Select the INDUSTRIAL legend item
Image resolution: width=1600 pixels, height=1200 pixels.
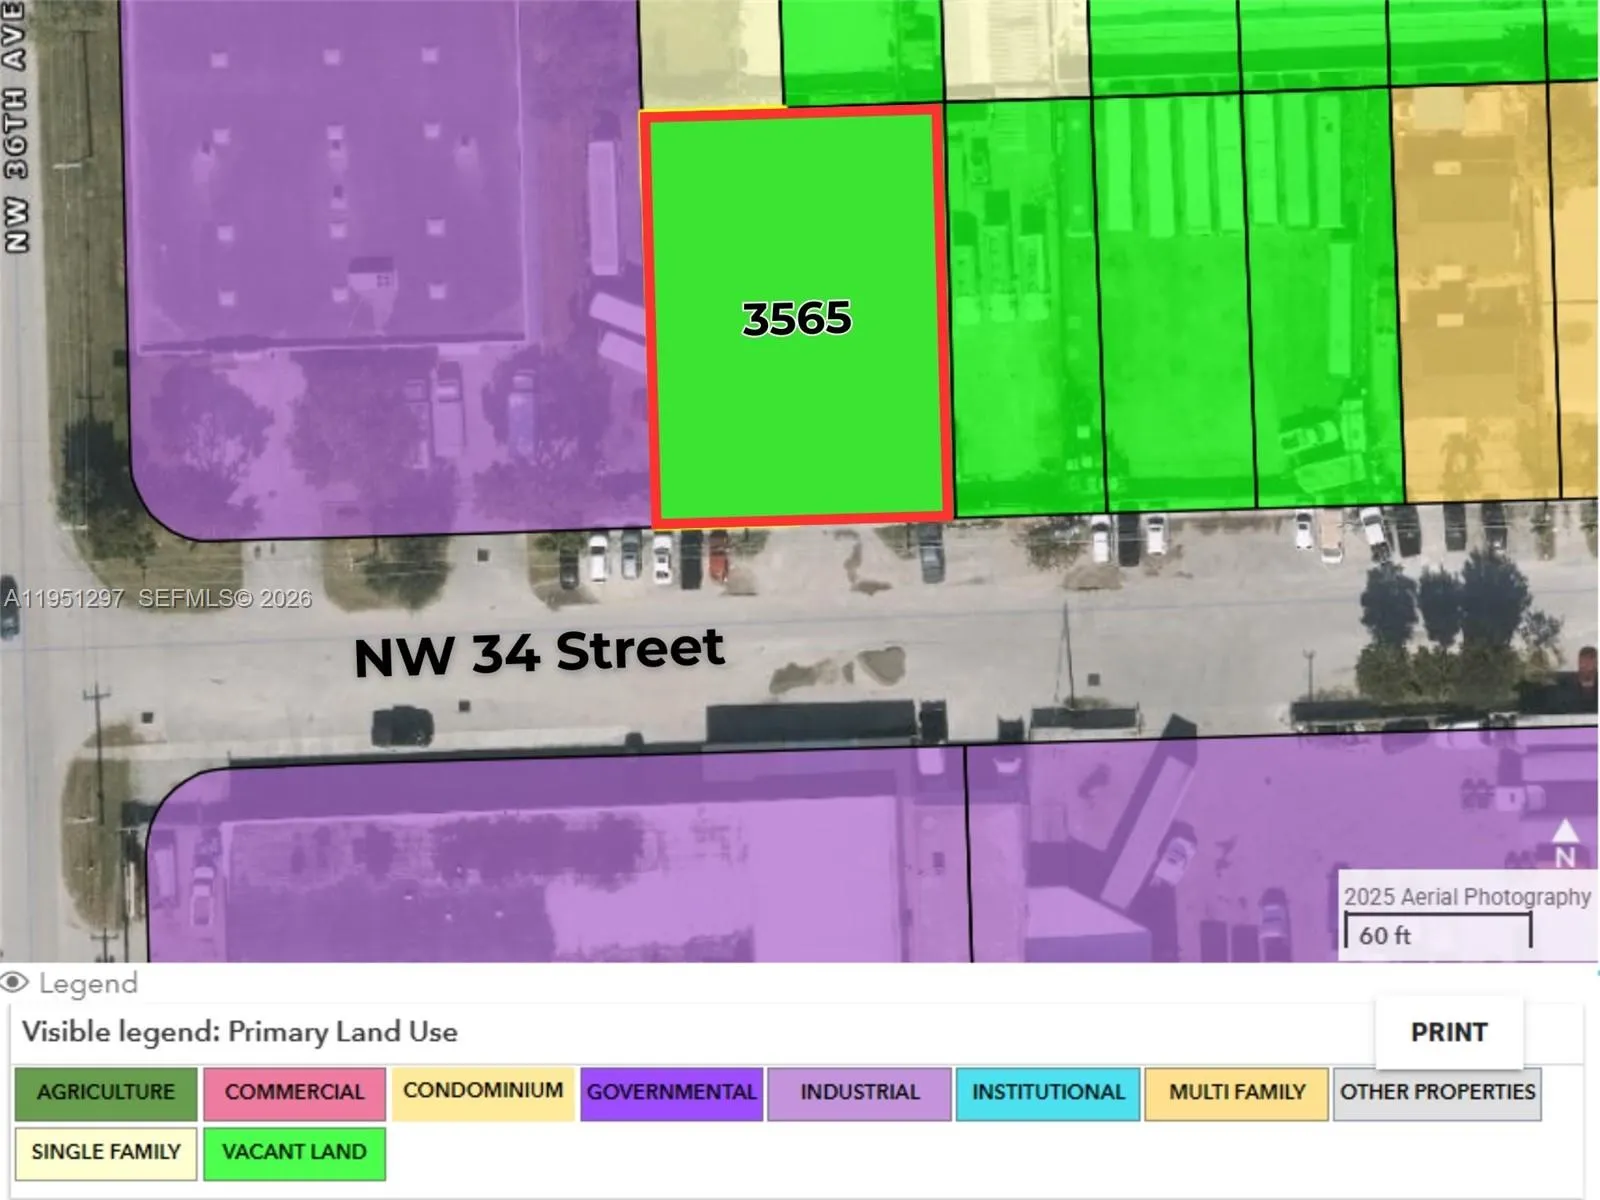[x=859, y=1092]
